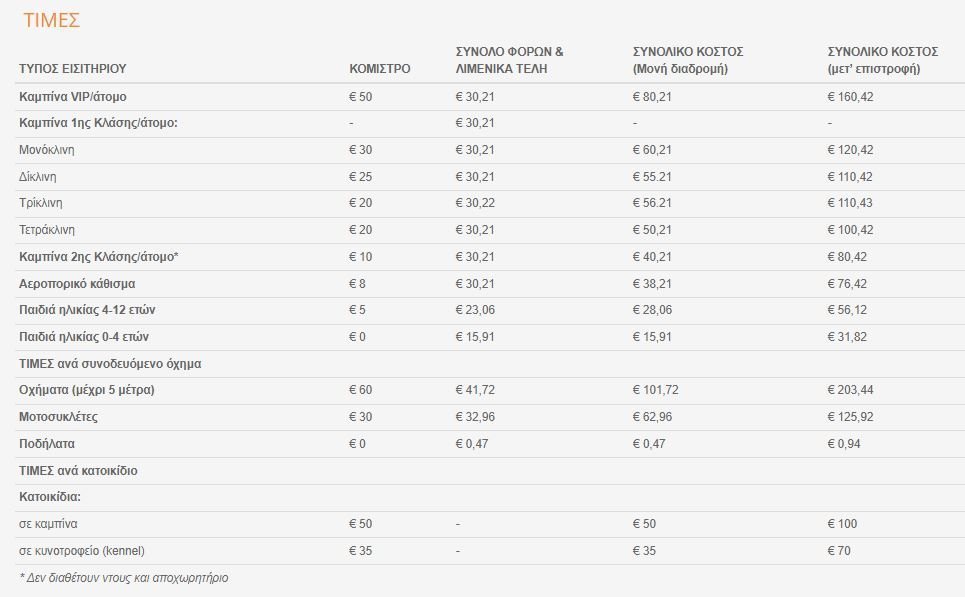965x597 pixels.
Task: Click the Μοτοσυκλέτες row label
Action: tap(58, 417)
